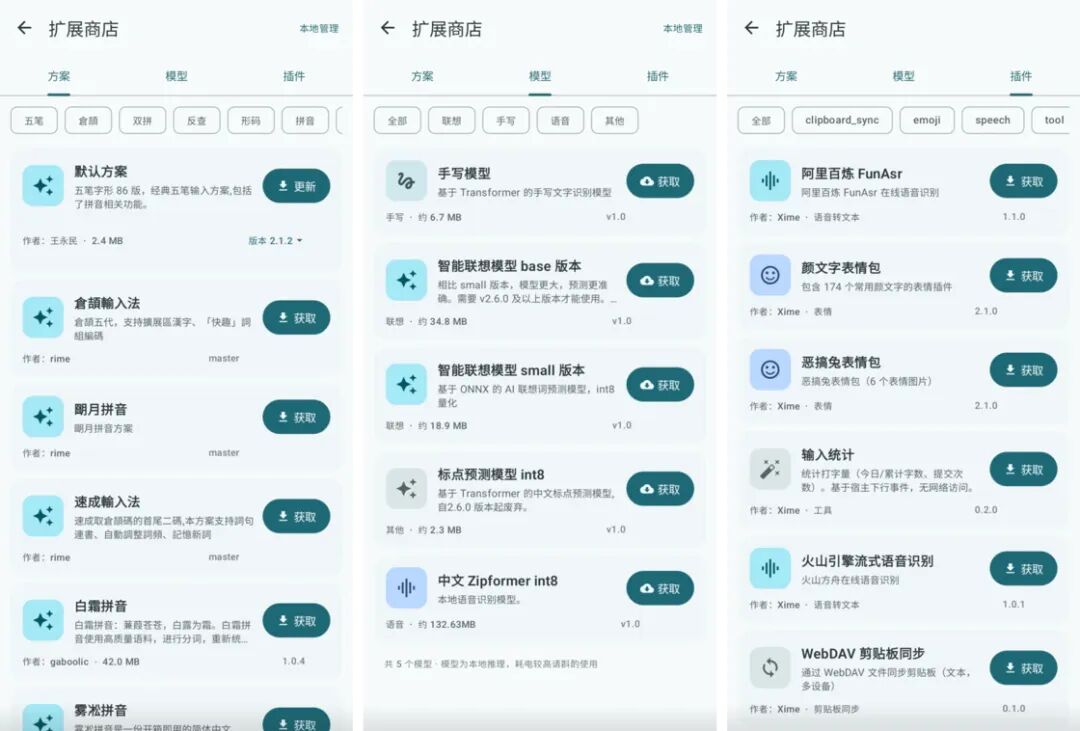Viewport: 1080px width, 731px height.
Task: Filter models by 其他 chip
Action: point(614,121)
